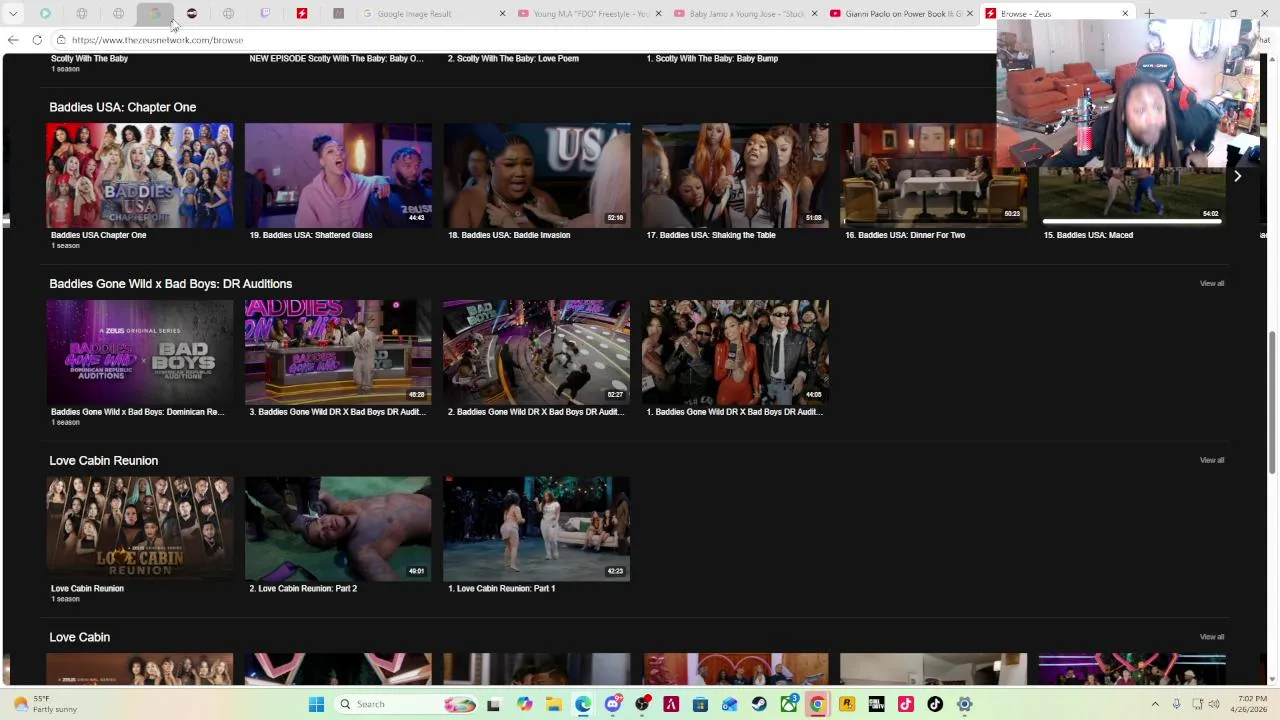Play episode 2 Baddies Gone Wild DR Auditions

pos(537,352)
